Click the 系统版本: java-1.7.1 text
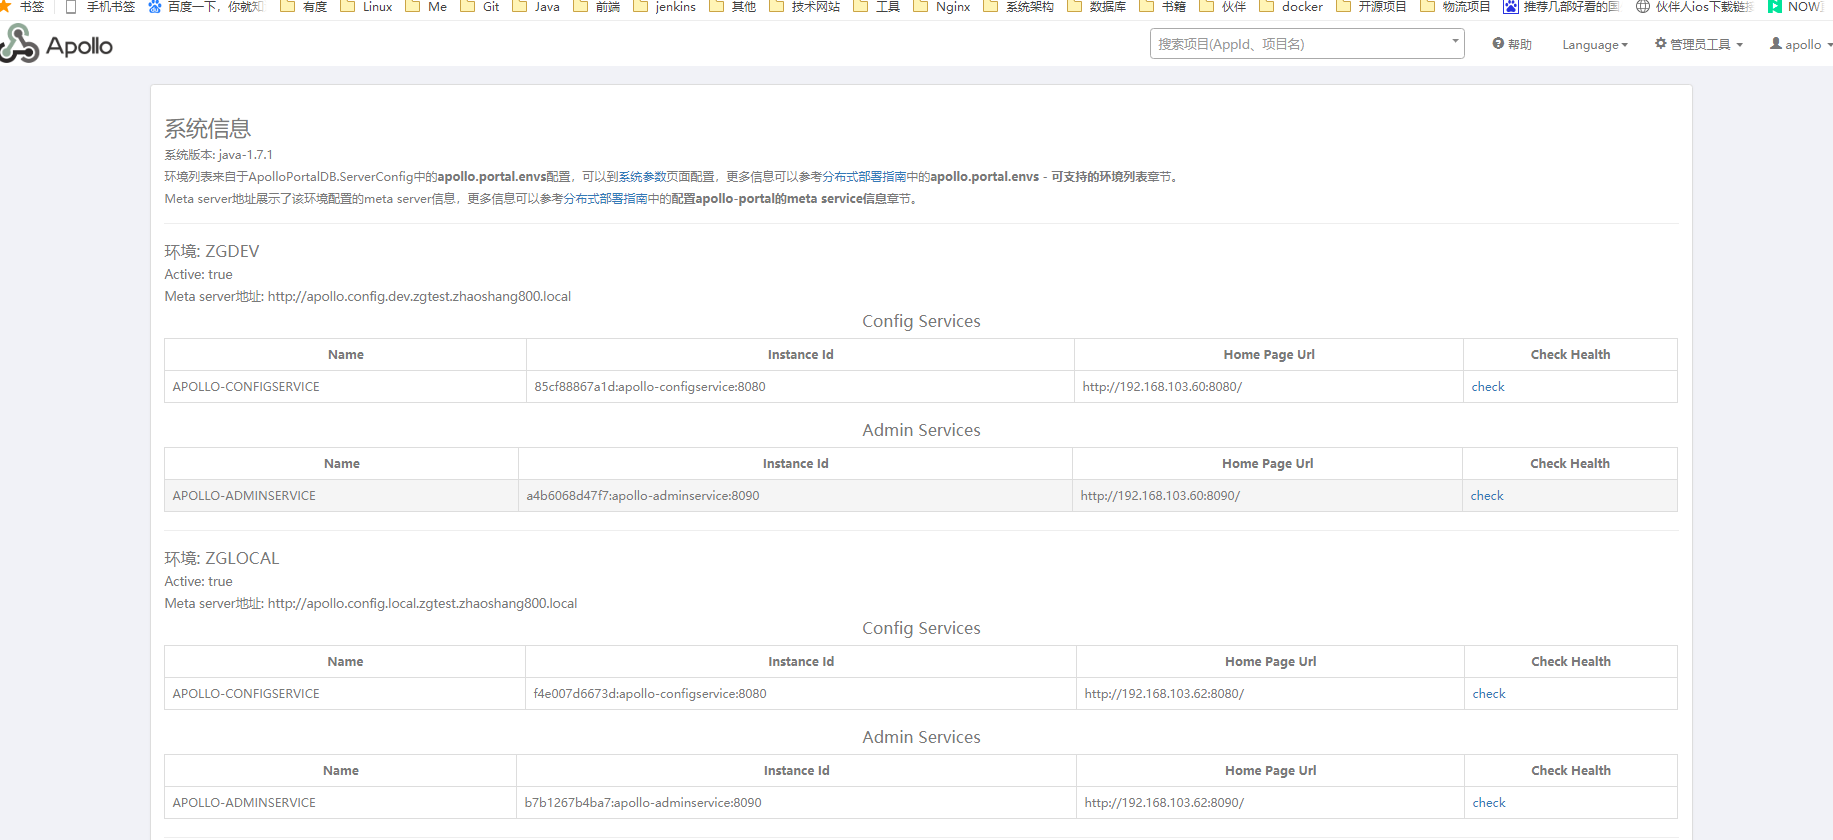Screen dimensions: 1833x840 point(219,155)
